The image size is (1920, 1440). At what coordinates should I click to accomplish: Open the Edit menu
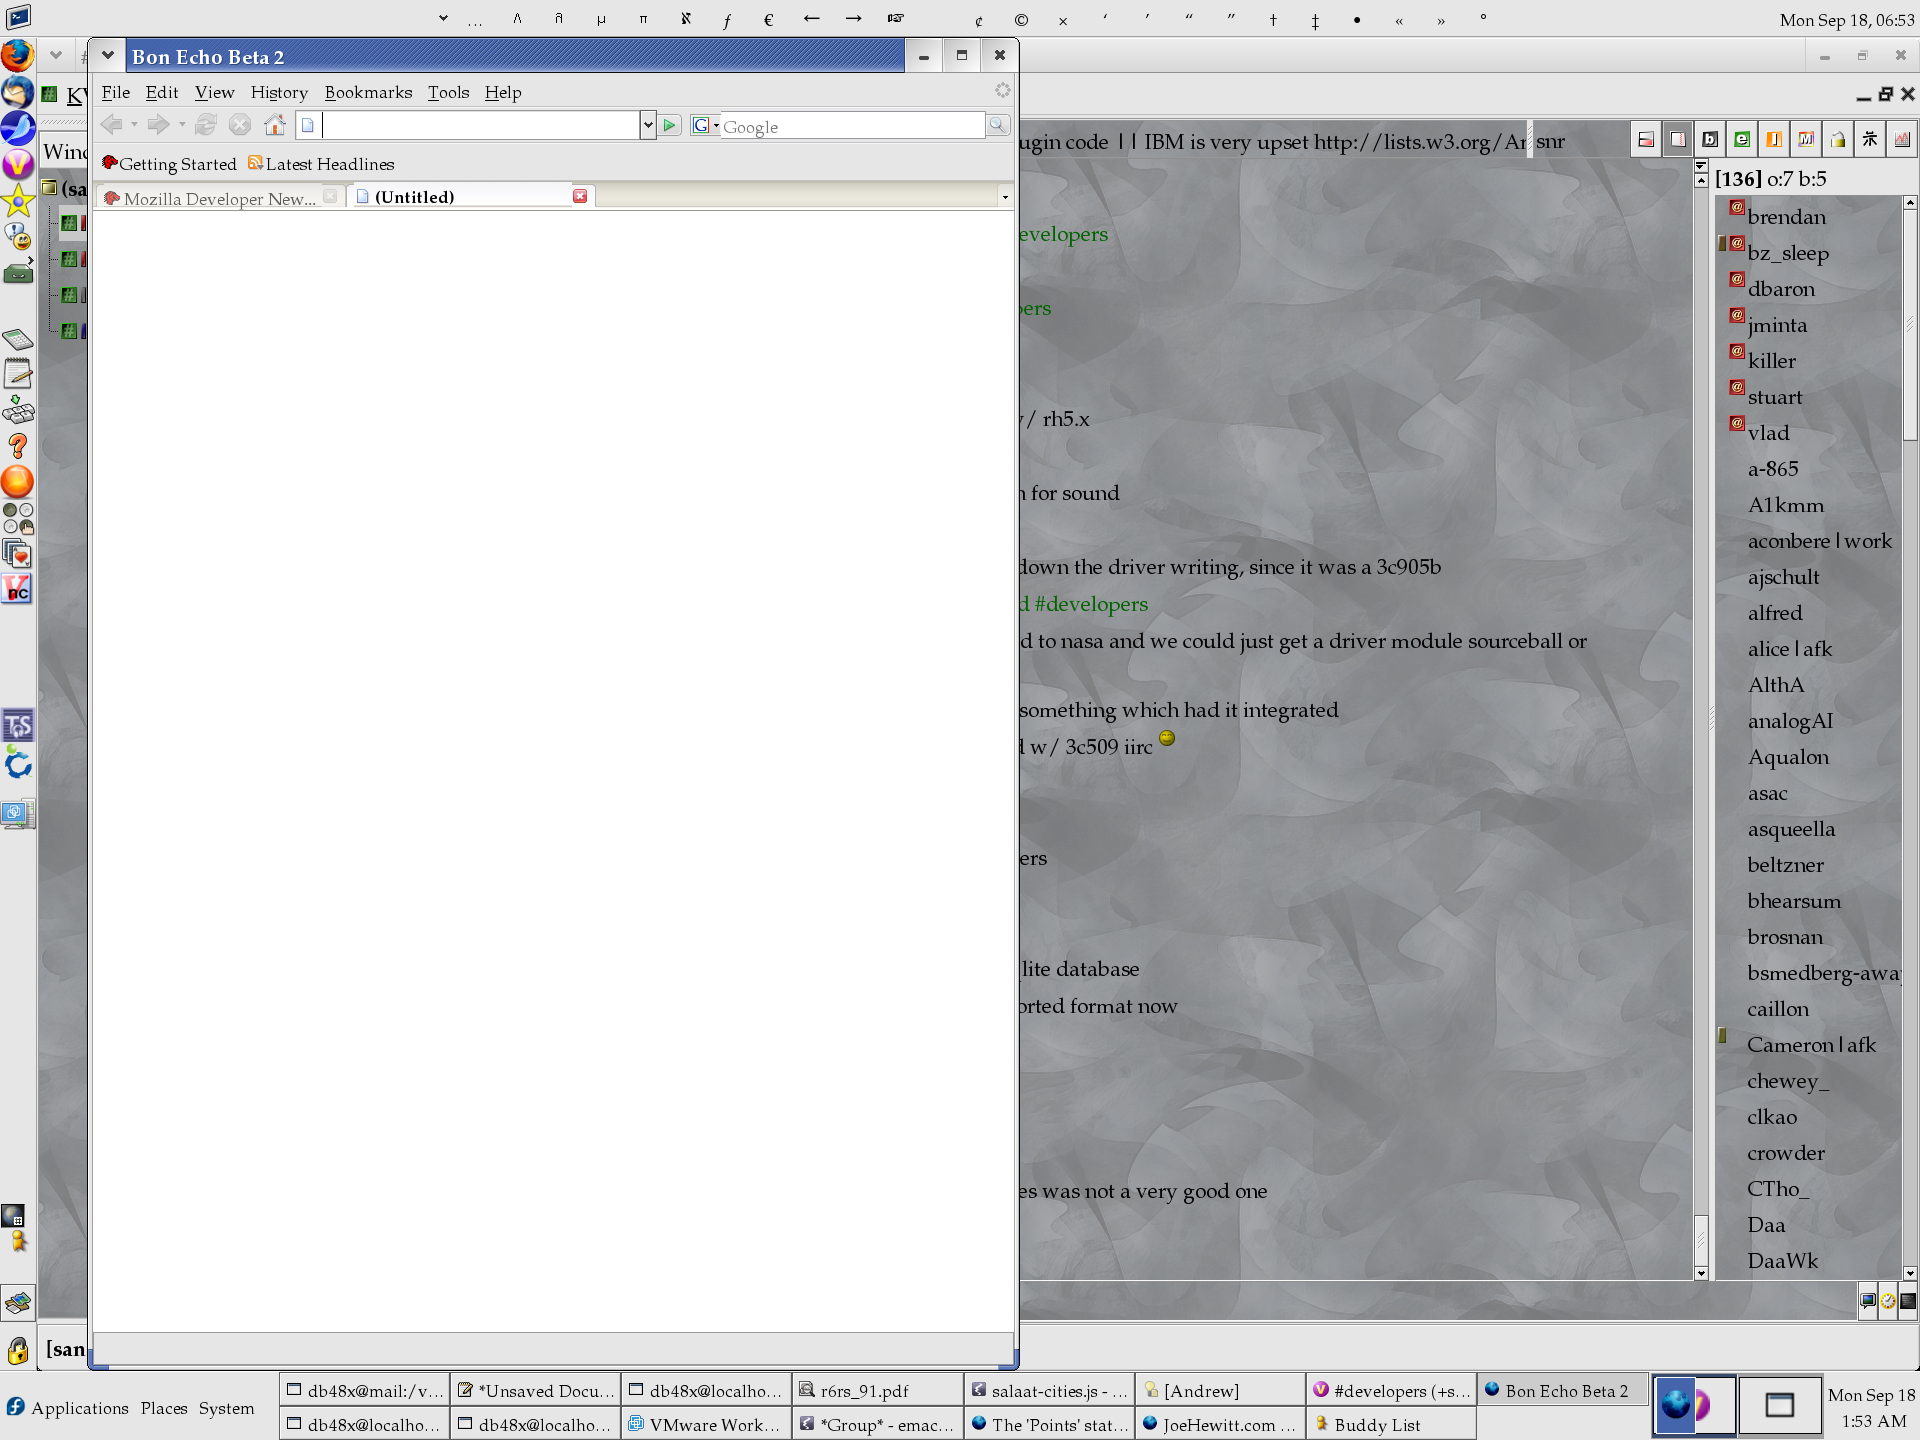click(x=162, y=92)
